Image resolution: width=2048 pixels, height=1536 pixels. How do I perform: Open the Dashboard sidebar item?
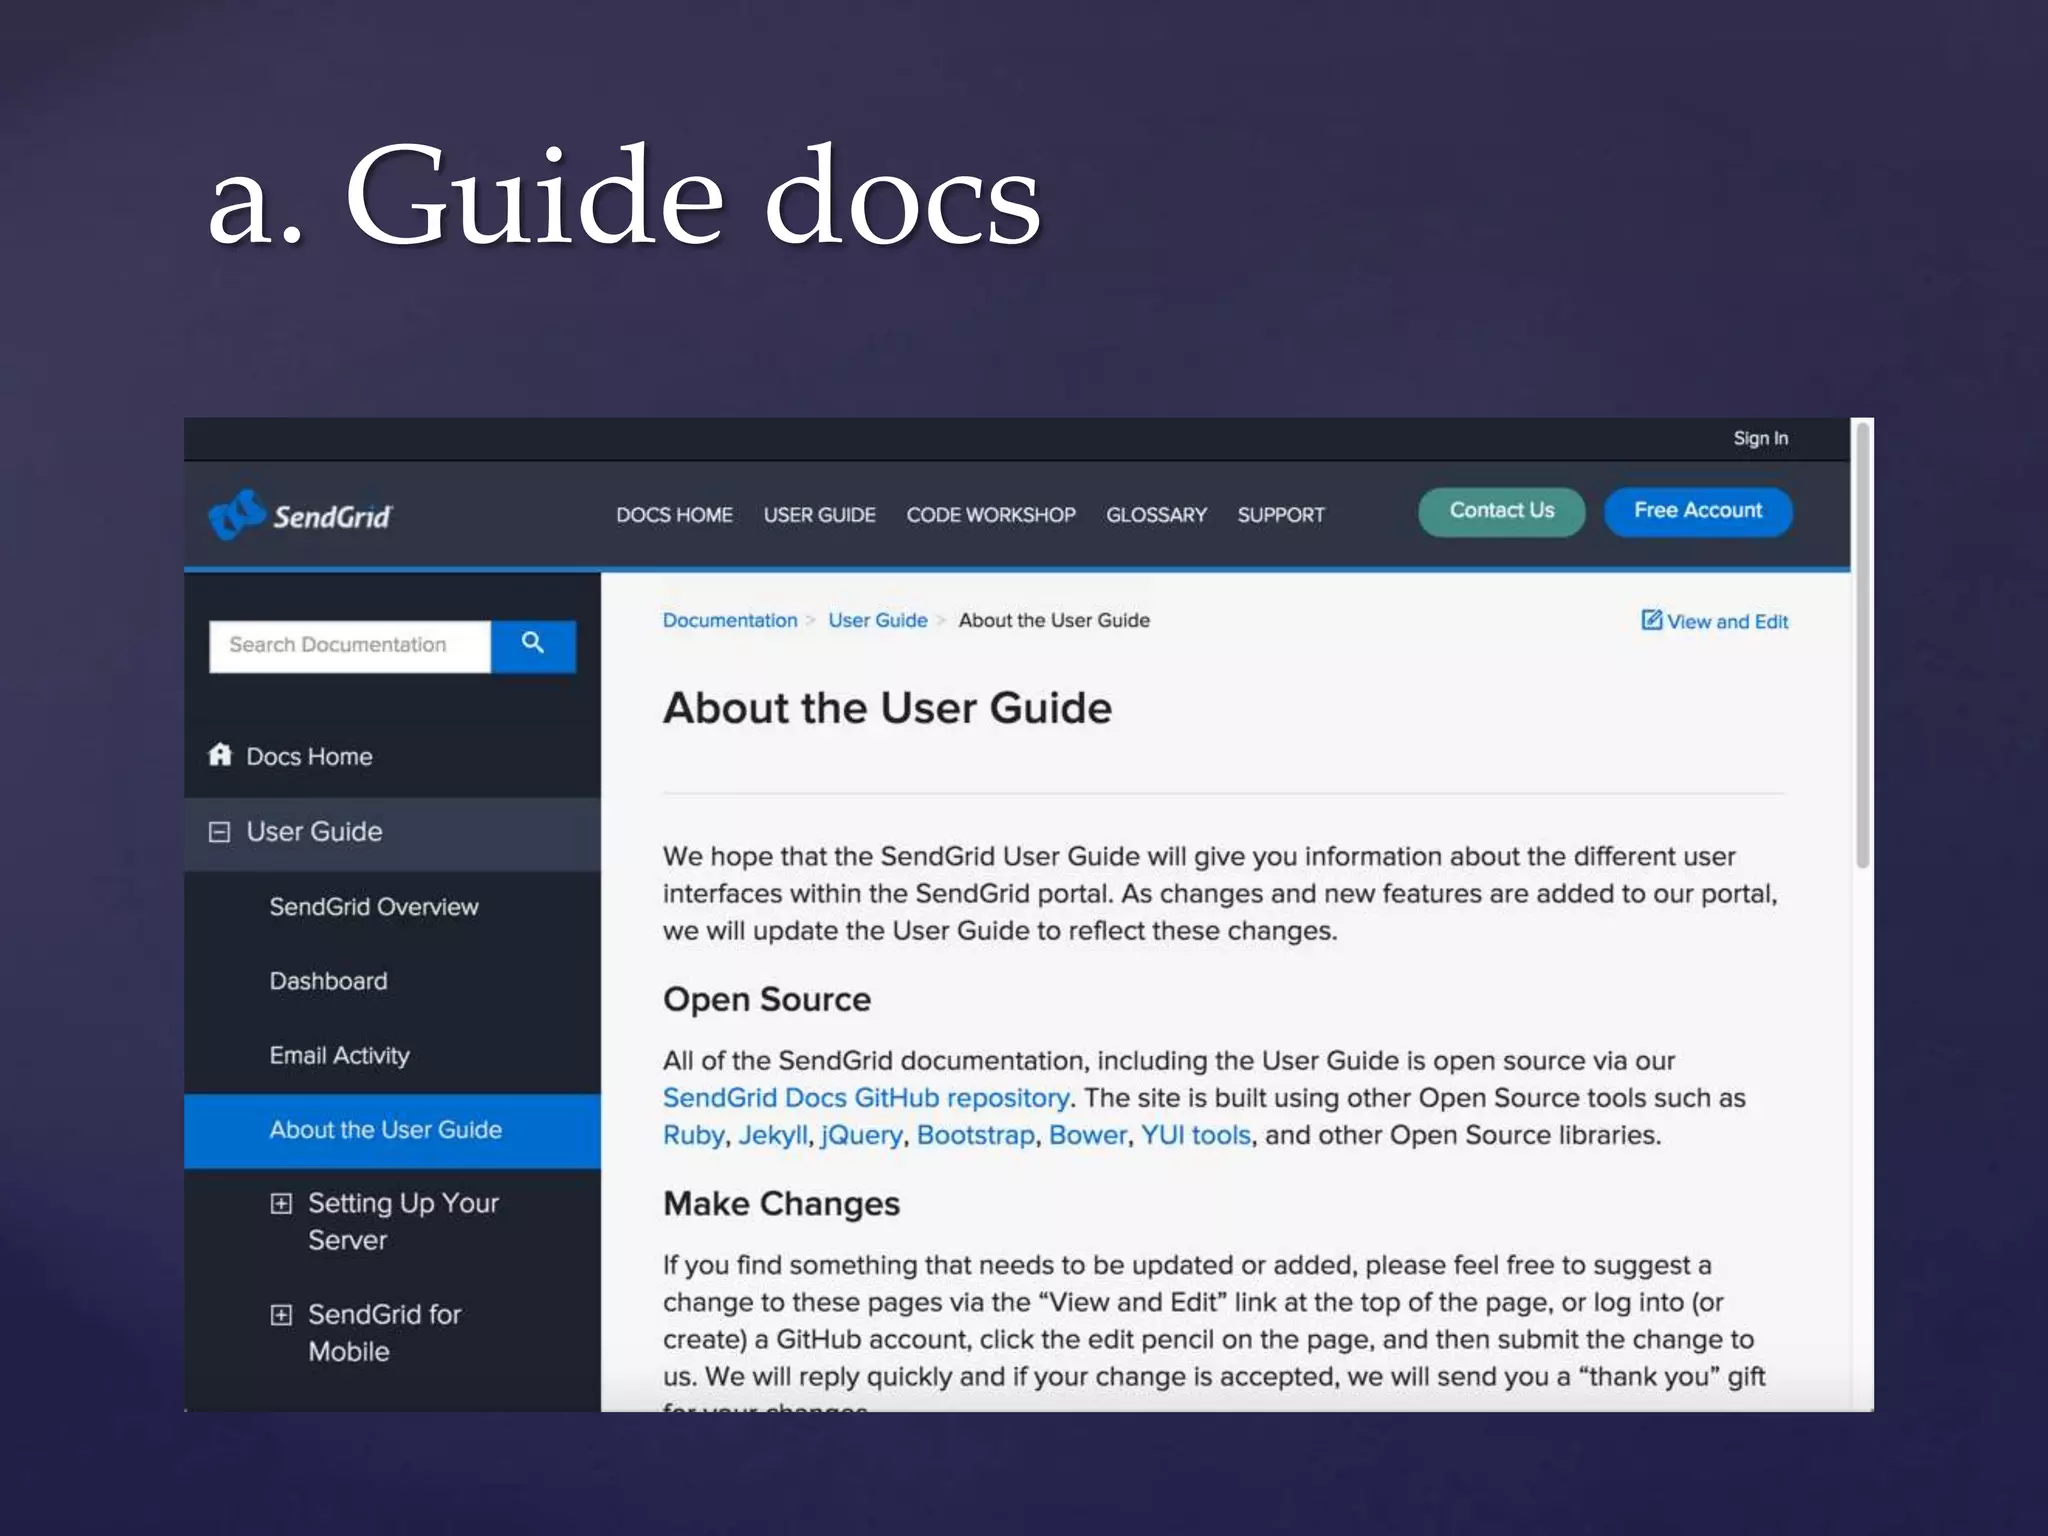[328, 981]
